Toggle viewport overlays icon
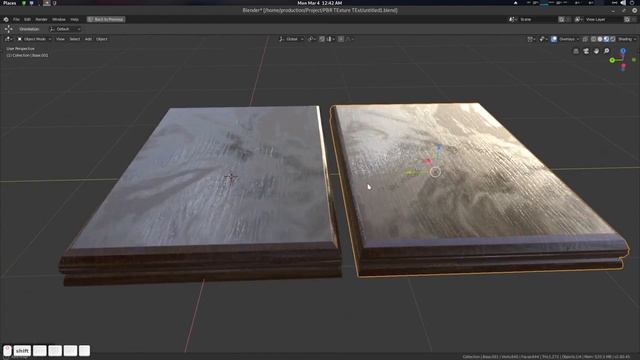The height and width of the screenshot is (360, 640). pos(554,39)
